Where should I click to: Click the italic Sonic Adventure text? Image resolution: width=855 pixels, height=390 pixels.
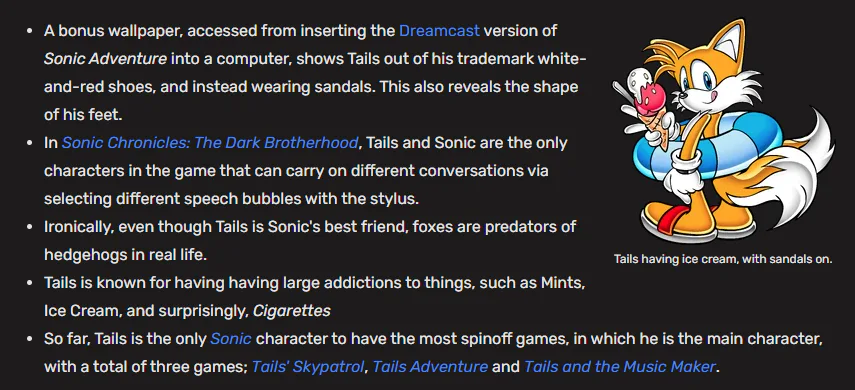[x=105, y=59]
